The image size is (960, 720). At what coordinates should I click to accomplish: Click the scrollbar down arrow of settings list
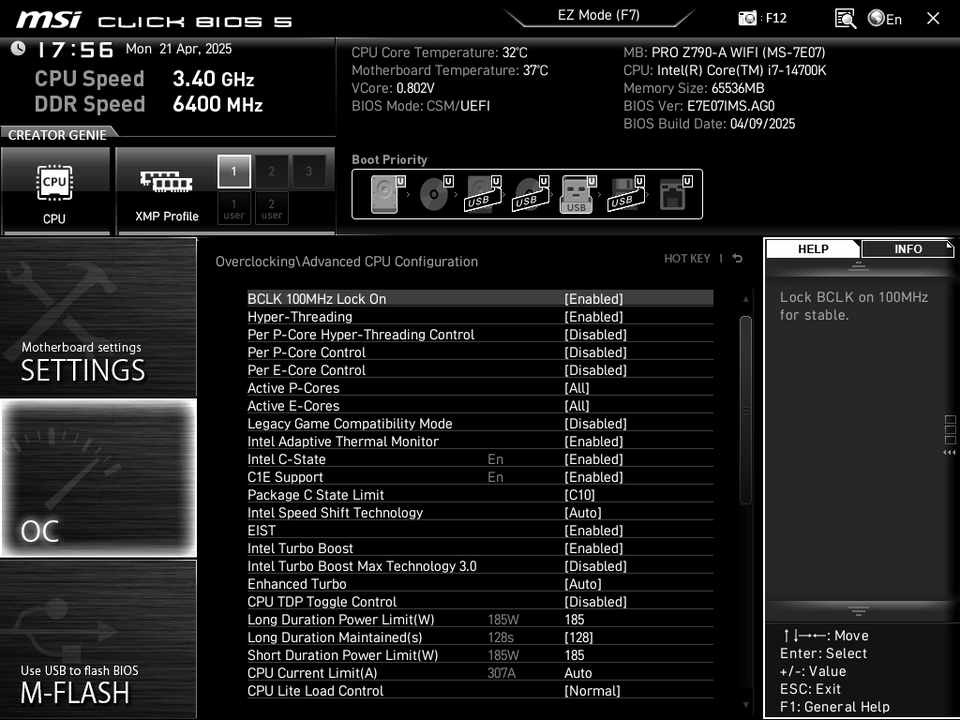(x=745, y=705)
